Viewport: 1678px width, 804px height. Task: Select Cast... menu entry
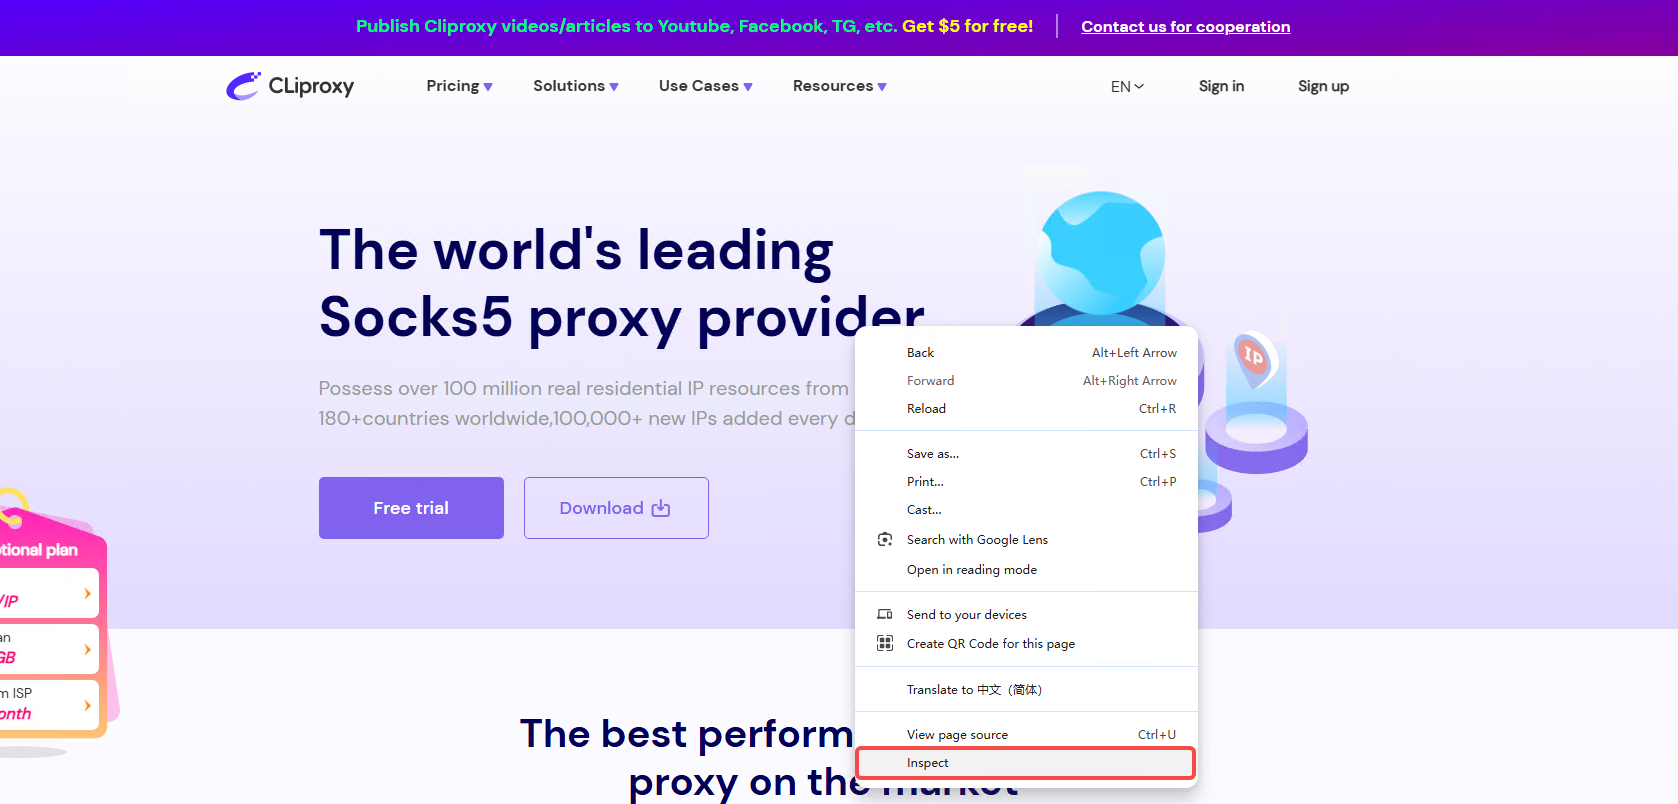pyautogui.click(x=1026, y=510)
